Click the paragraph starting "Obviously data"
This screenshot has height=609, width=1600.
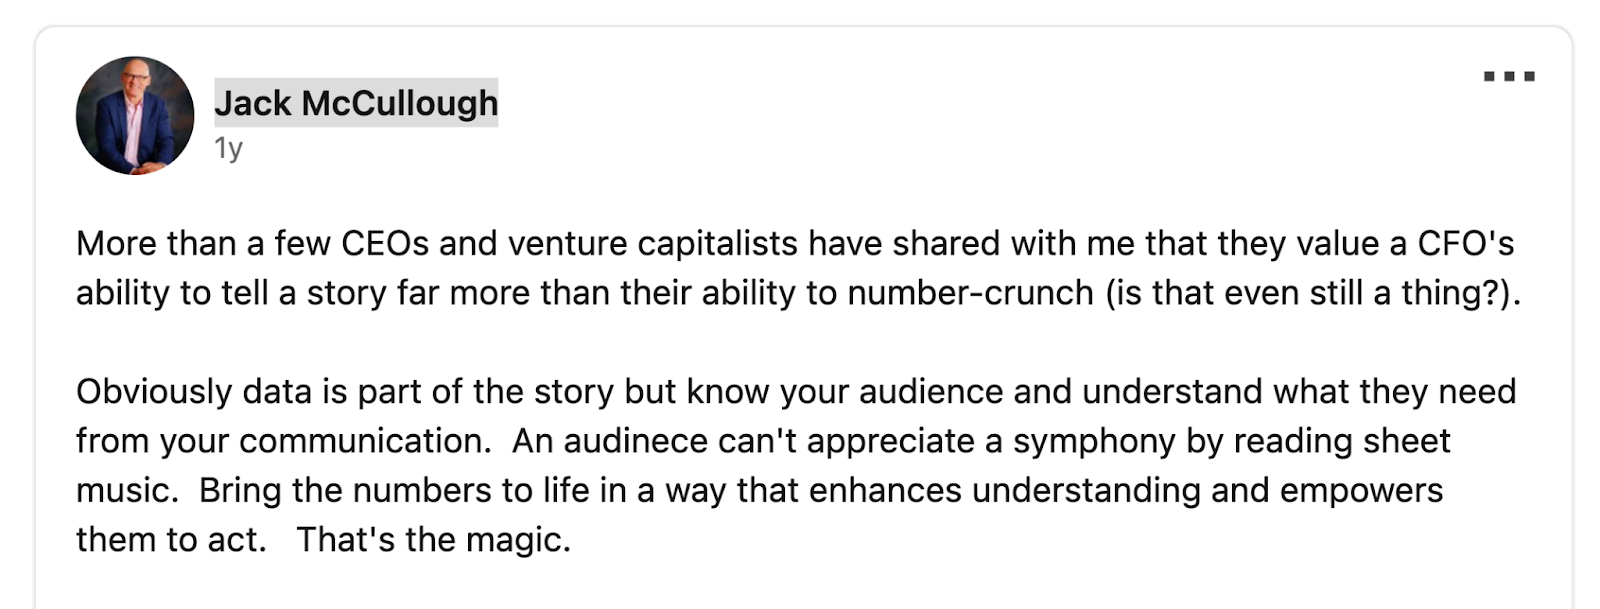[x=795, y=465]
